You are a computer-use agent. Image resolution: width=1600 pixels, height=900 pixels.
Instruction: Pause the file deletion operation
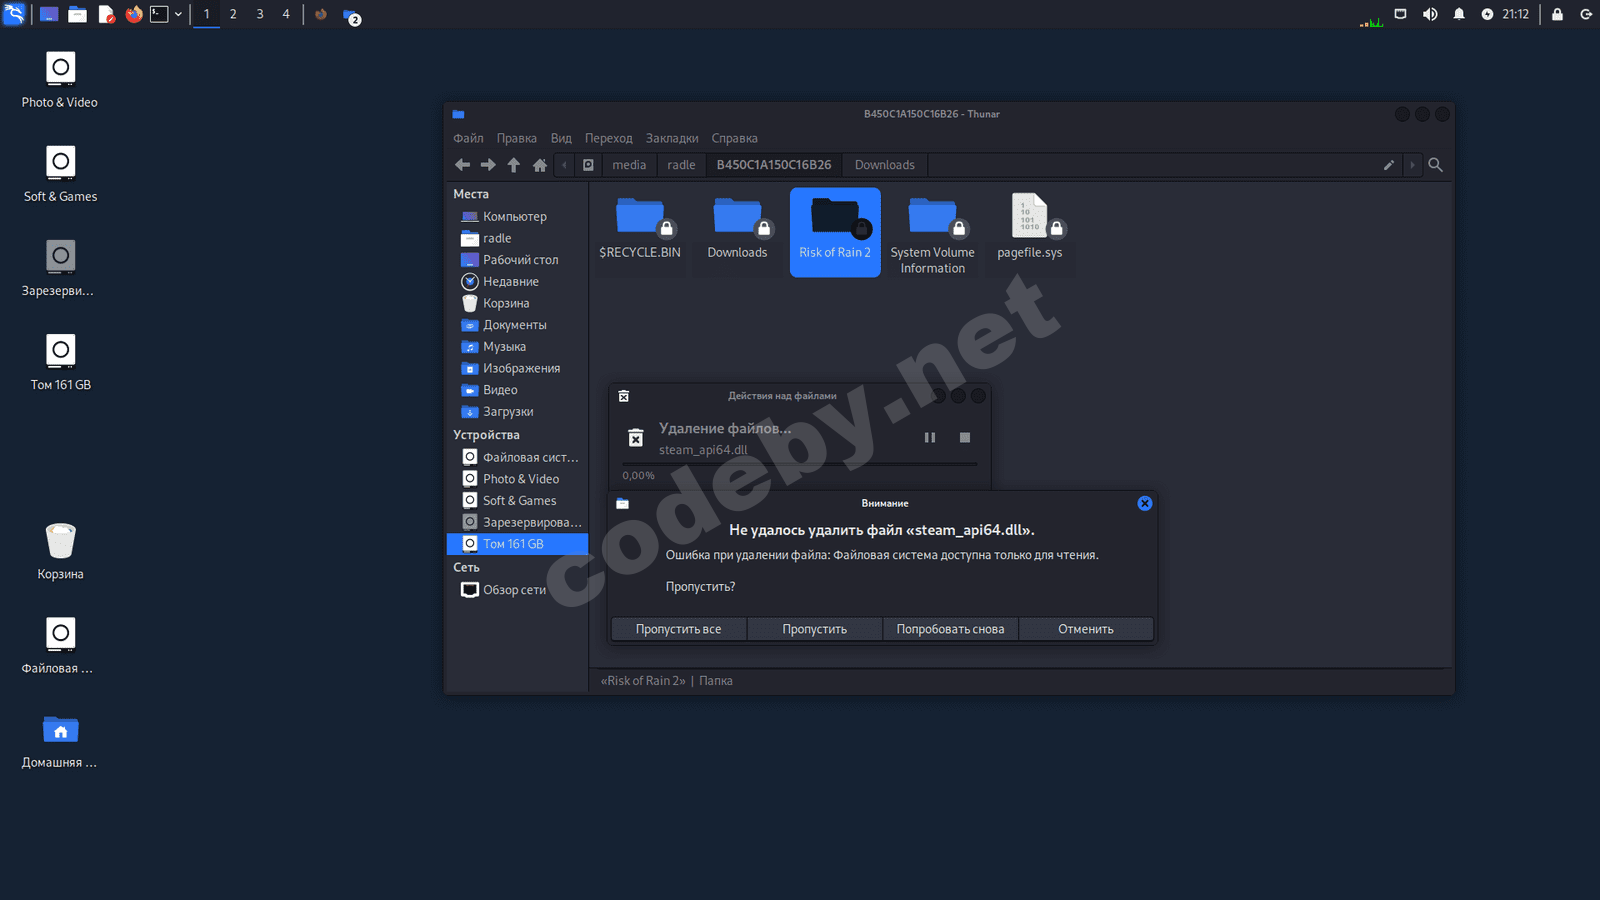pos(930,437)
